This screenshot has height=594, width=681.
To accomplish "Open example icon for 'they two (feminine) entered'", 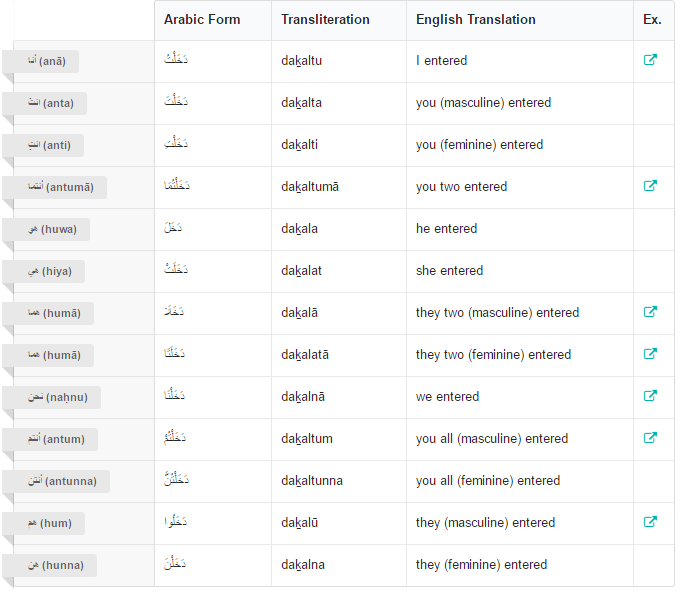I will [x=650, y=354].
